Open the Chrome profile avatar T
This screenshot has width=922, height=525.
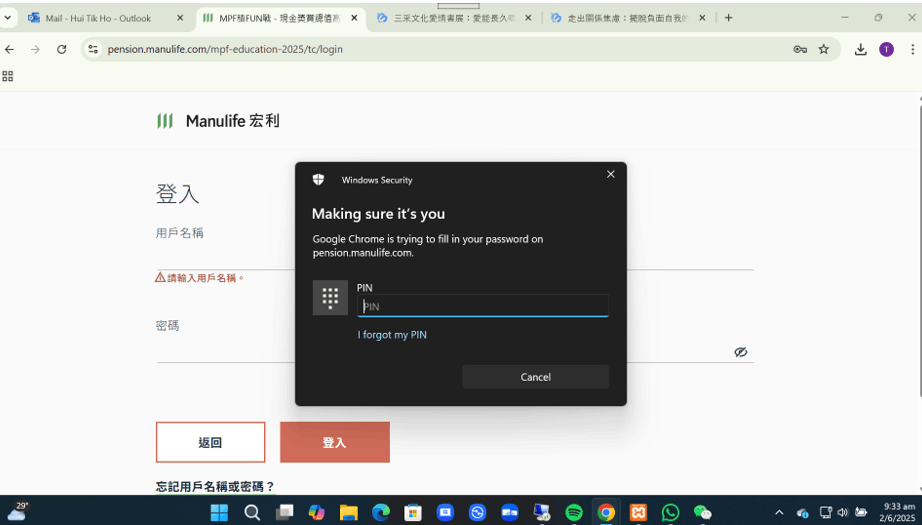click(886, 49)
